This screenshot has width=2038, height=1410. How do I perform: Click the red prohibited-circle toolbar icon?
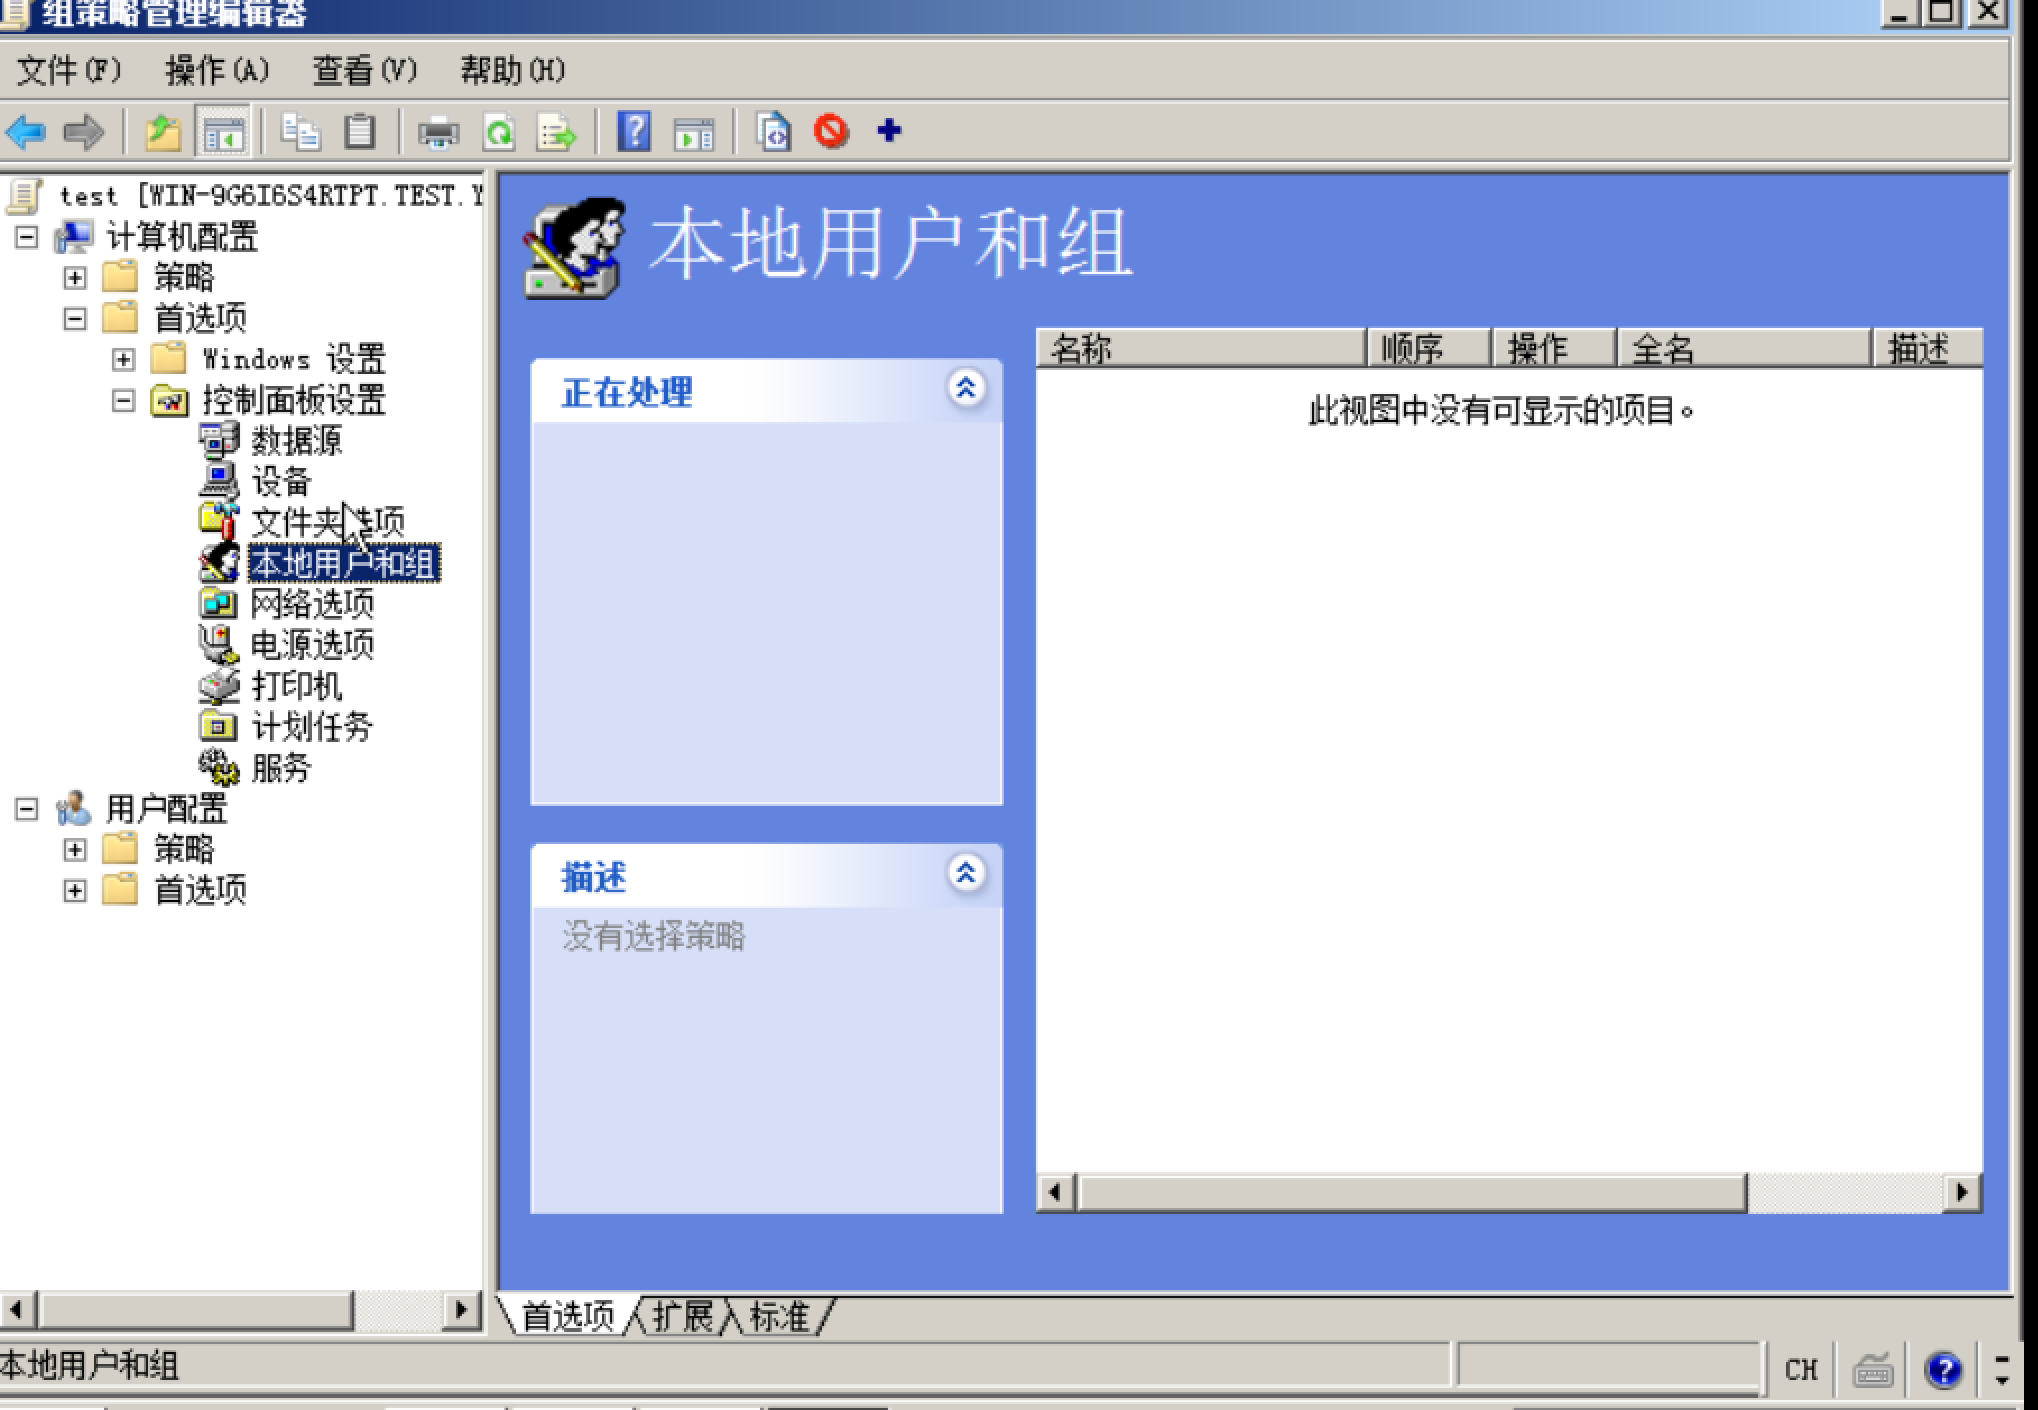pyautogui.click(x=831, y=131)
